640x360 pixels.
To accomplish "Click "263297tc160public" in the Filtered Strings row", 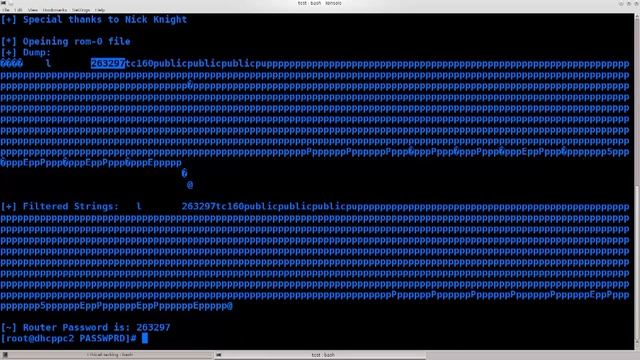I will tap(229, 206).
